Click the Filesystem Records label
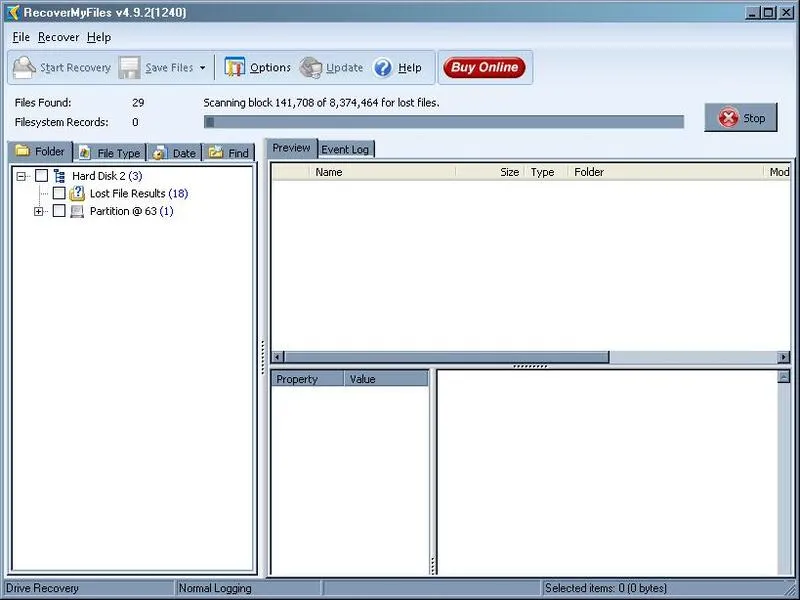Screen dimensions: 800x600 pyautogui.click(x=61, y=122)
